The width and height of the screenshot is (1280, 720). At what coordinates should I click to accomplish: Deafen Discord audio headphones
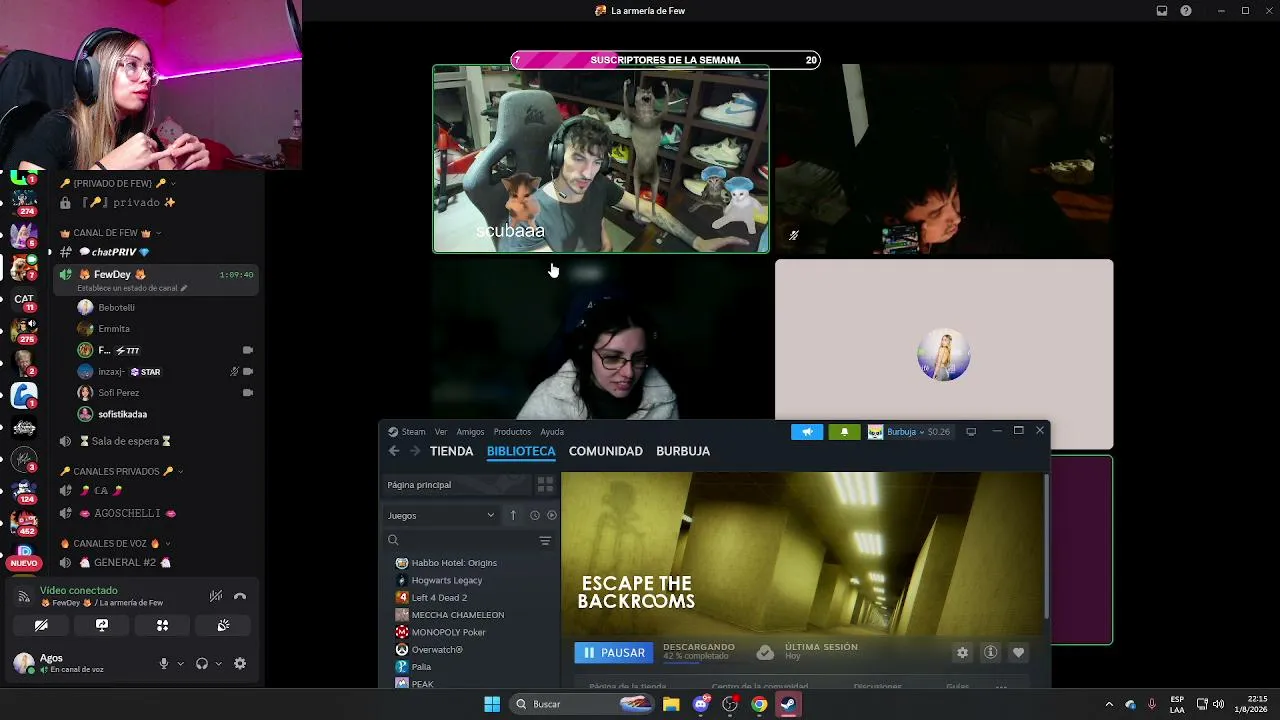[x=202, y=664]
